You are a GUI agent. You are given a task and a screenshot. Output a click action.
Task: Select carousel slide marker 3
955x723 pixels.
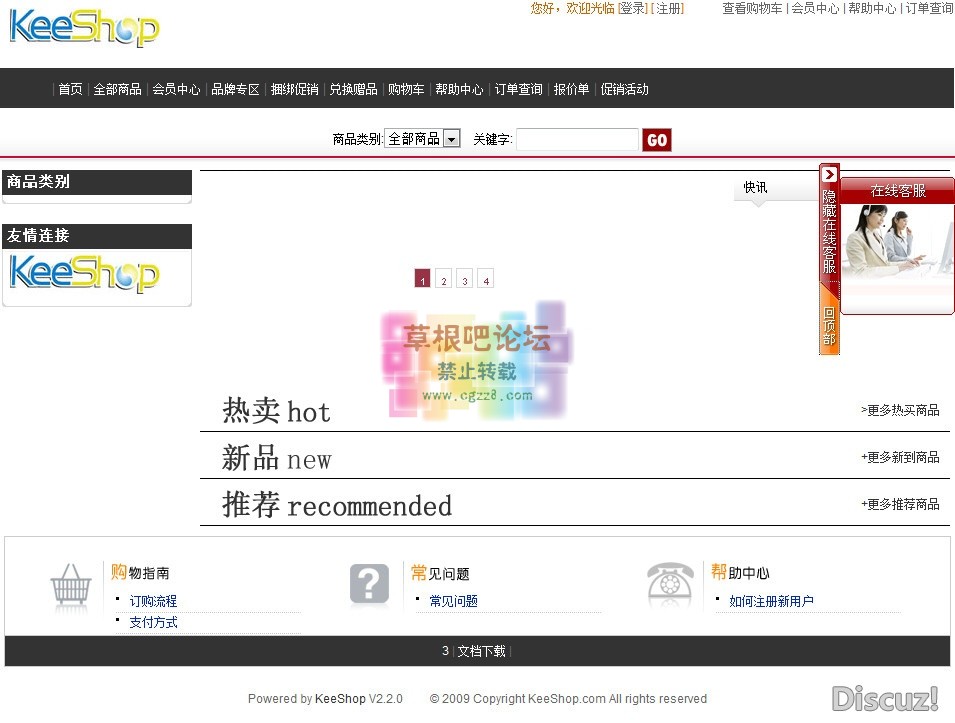pyautogui.click(x=464, y=280)
